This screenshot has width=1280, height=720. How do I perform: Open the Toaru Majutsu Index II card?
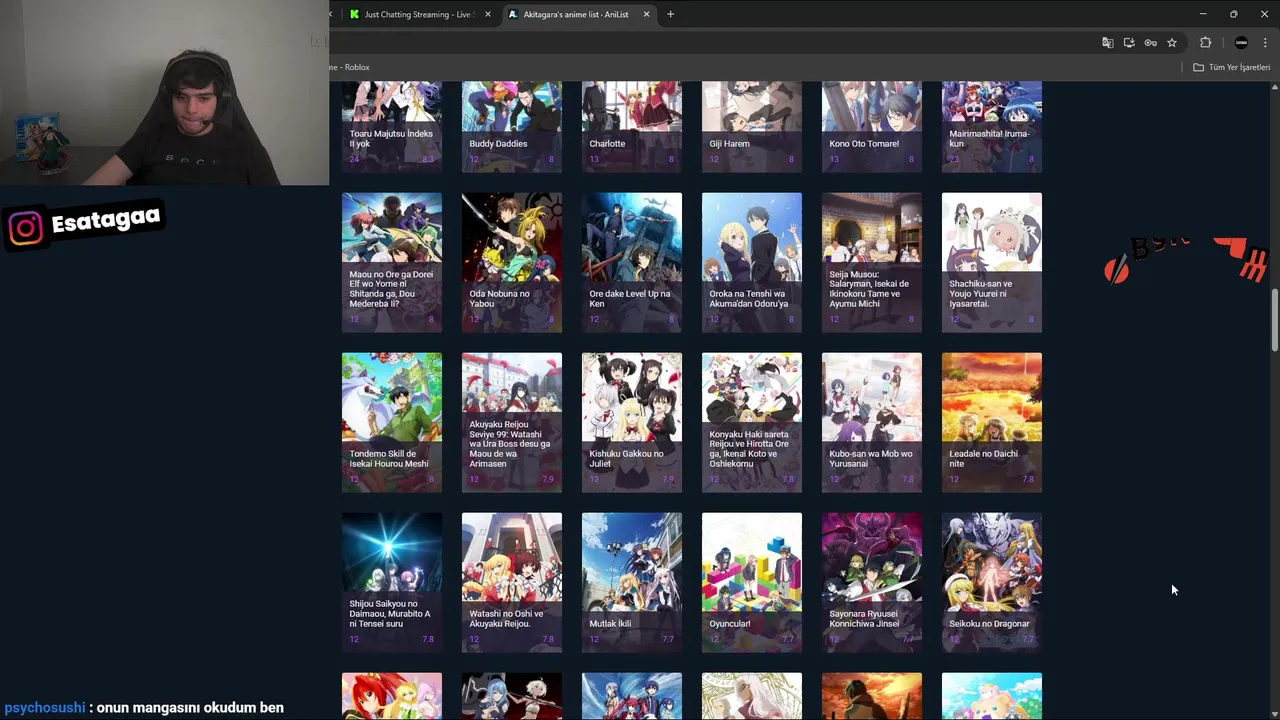click(392, 127)
